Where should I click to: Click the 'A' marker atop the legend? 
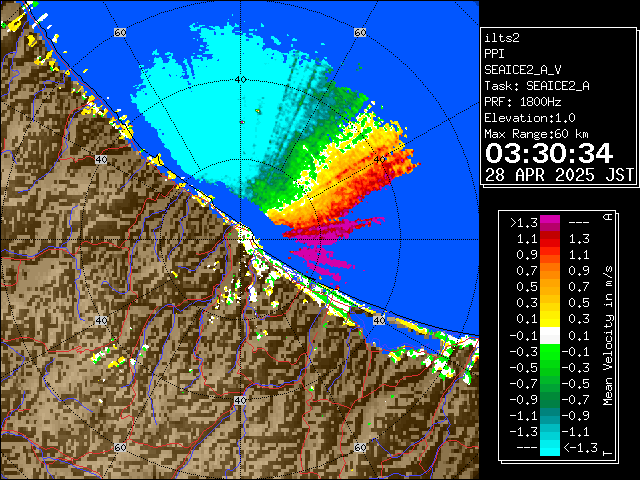click(x=608, y=217)
